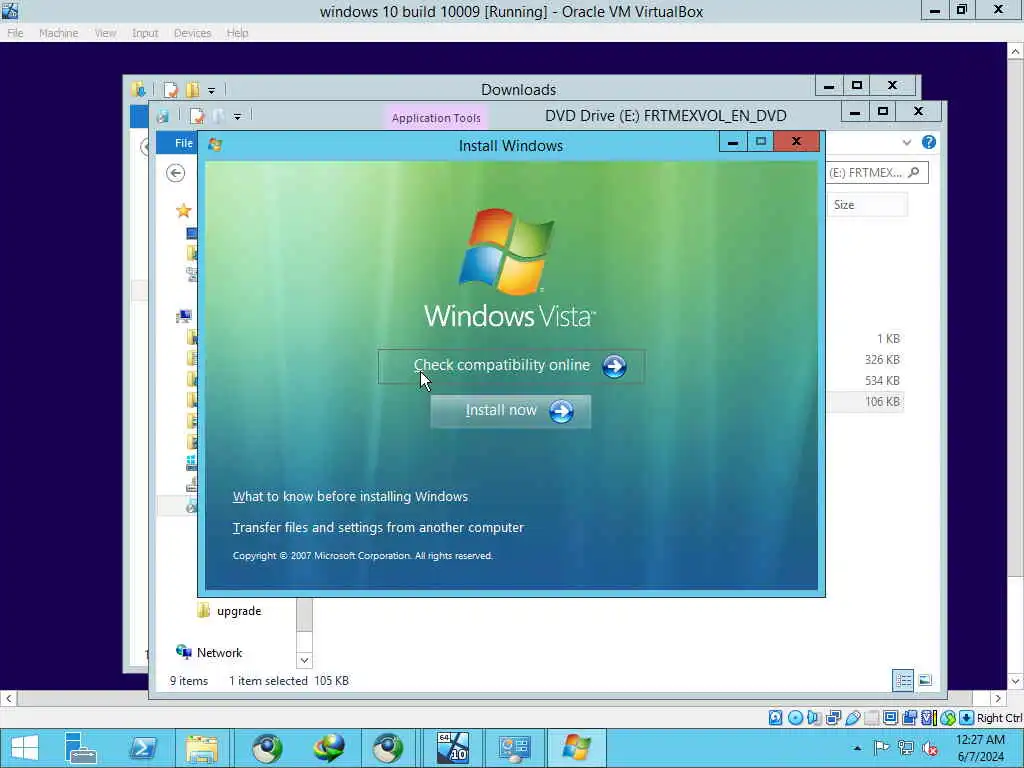The image size is (1024, 768).
Task: Go back in the DVD Drive Explorer window
Action: point(175,173)
